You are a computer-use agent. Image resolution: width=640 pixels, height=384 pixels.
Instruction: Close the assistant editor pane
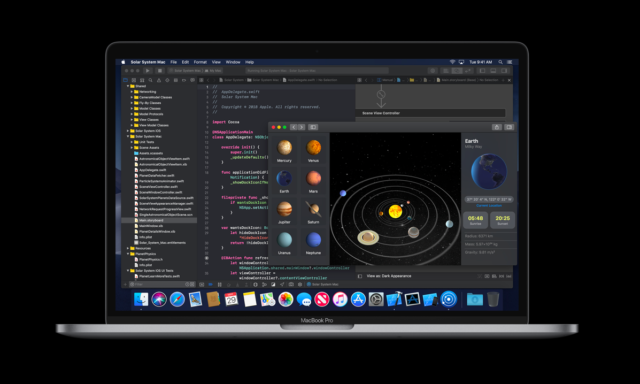pos(509,80)
